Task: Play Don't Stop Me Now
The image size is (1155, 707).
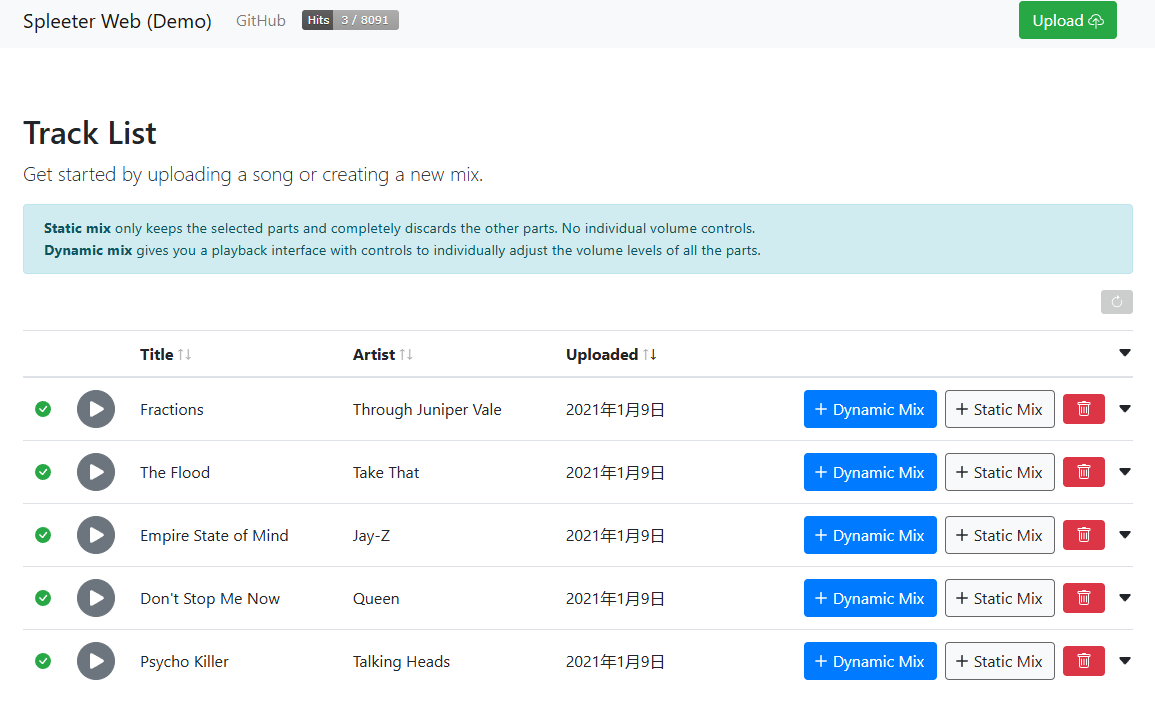Action: click(95, 598)
